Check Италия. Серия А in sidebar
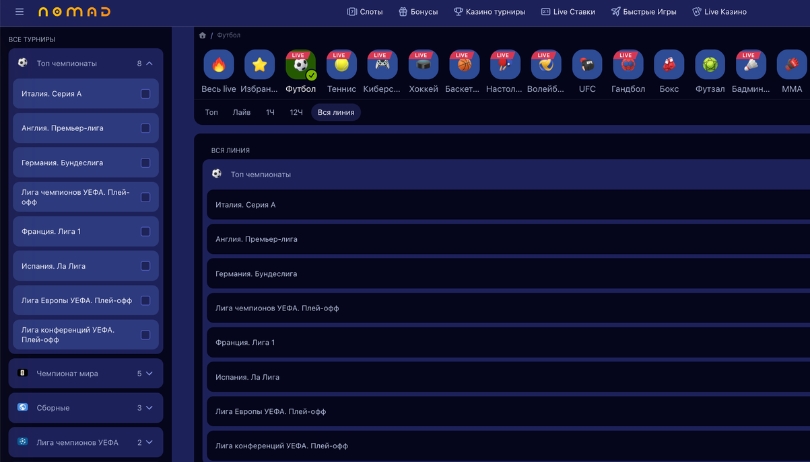This screenshot has height=462, width=810. pos(145,94)
